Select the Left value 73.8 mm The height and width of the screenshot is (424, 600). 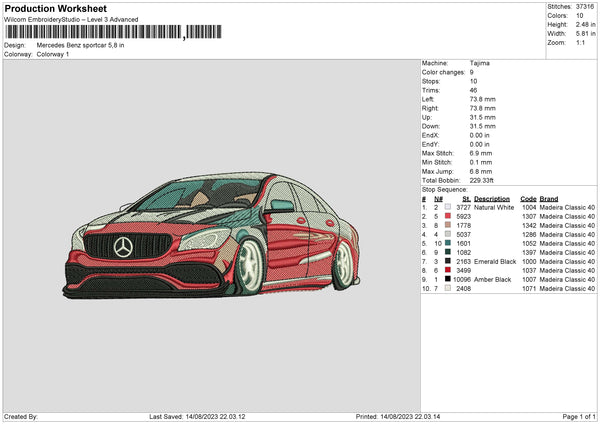[x=483, y=99]
